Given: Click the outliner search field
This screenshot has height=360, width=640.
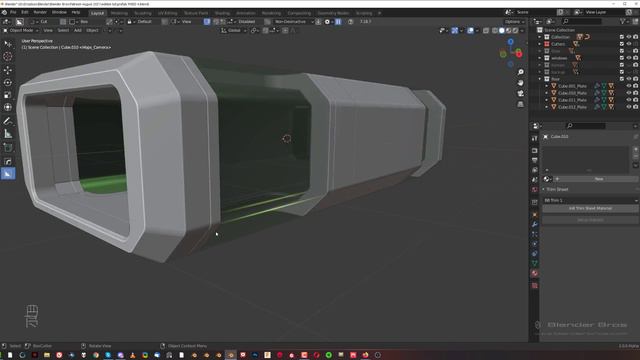Looking at the screenshot, I should (x=582, y=21).
